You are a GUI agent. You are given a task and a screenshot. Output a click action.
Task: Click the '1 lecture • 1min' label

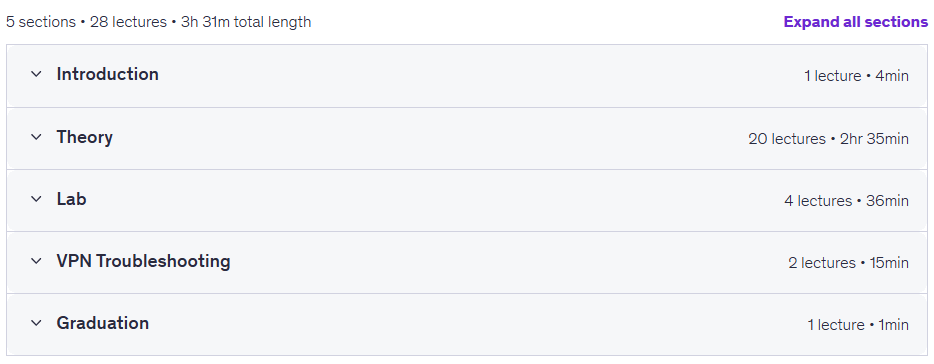point(858,325)
